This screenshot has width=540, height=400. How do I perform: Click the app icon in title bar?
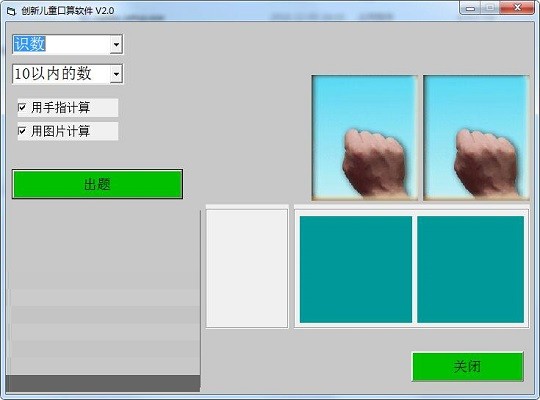point(11,11)
